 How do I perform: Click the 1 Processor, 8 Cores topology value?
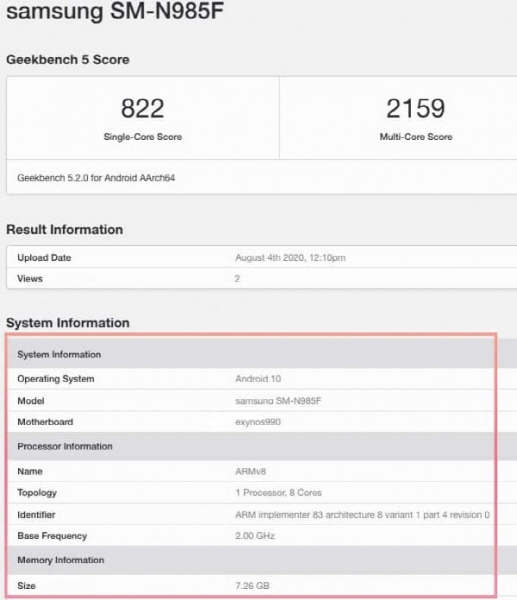(x=279, y=493)
